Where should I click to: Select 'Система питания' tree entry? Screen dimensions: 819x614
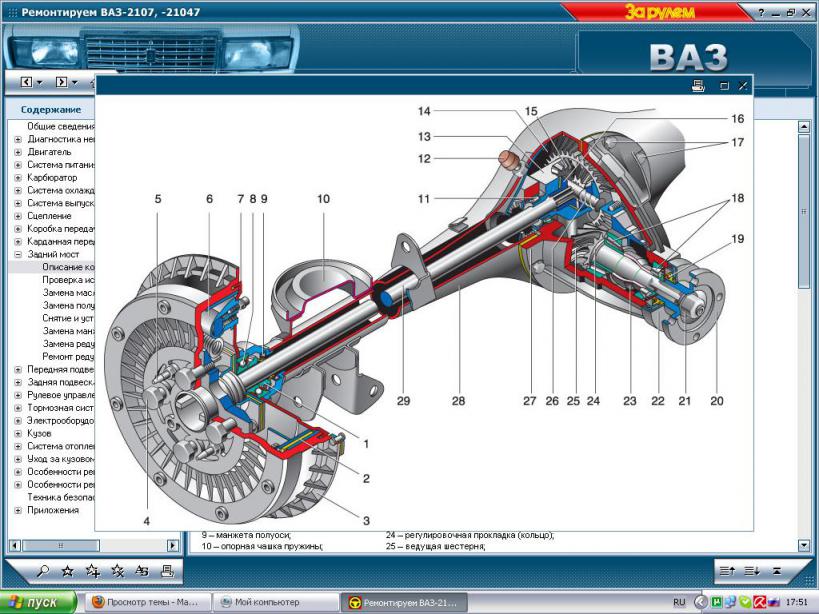61,165
